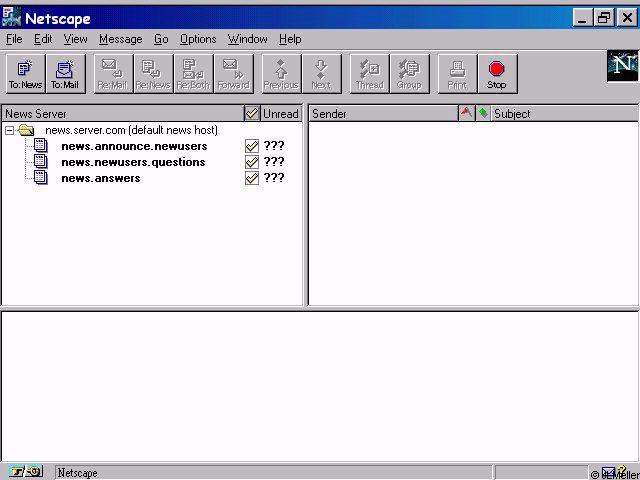Go to Previous message button

coord(281,74)
